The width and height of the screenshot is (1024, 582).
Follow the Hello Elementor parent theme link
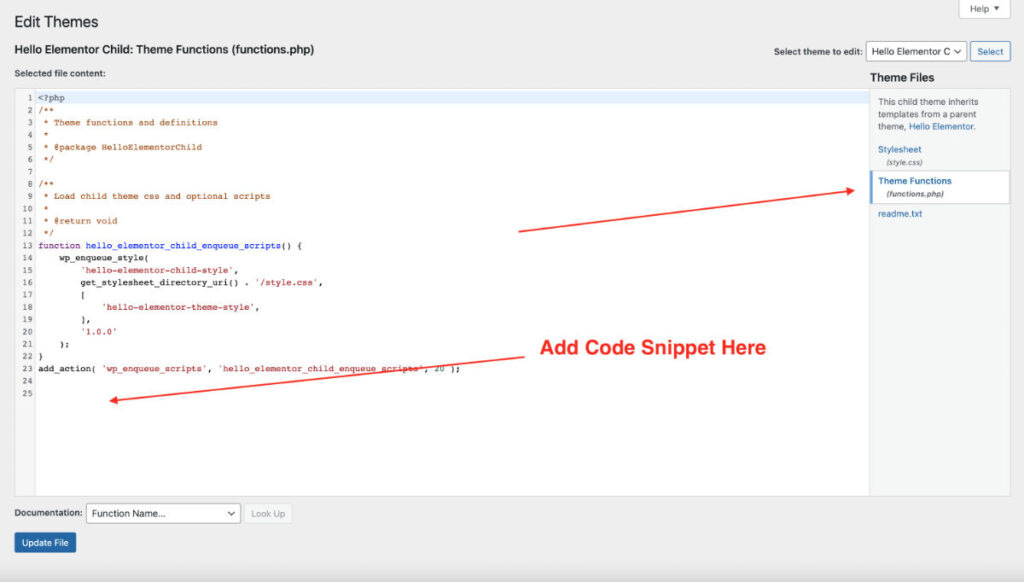pos(941,127)
